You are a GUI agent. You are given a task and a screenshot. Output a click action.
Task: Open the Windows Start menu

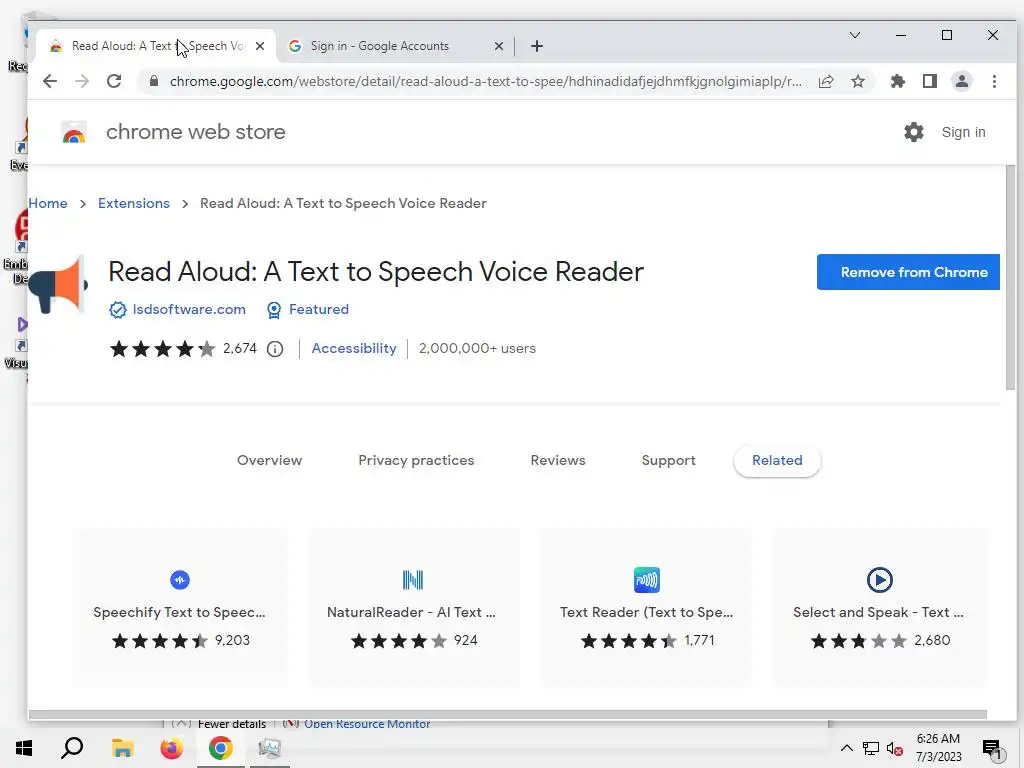[24, 748]
